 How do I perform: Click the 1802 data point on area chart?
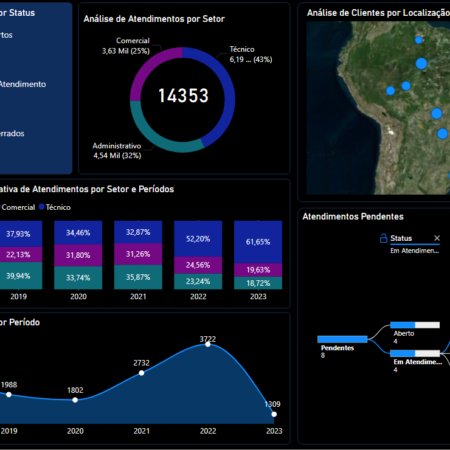75,400
